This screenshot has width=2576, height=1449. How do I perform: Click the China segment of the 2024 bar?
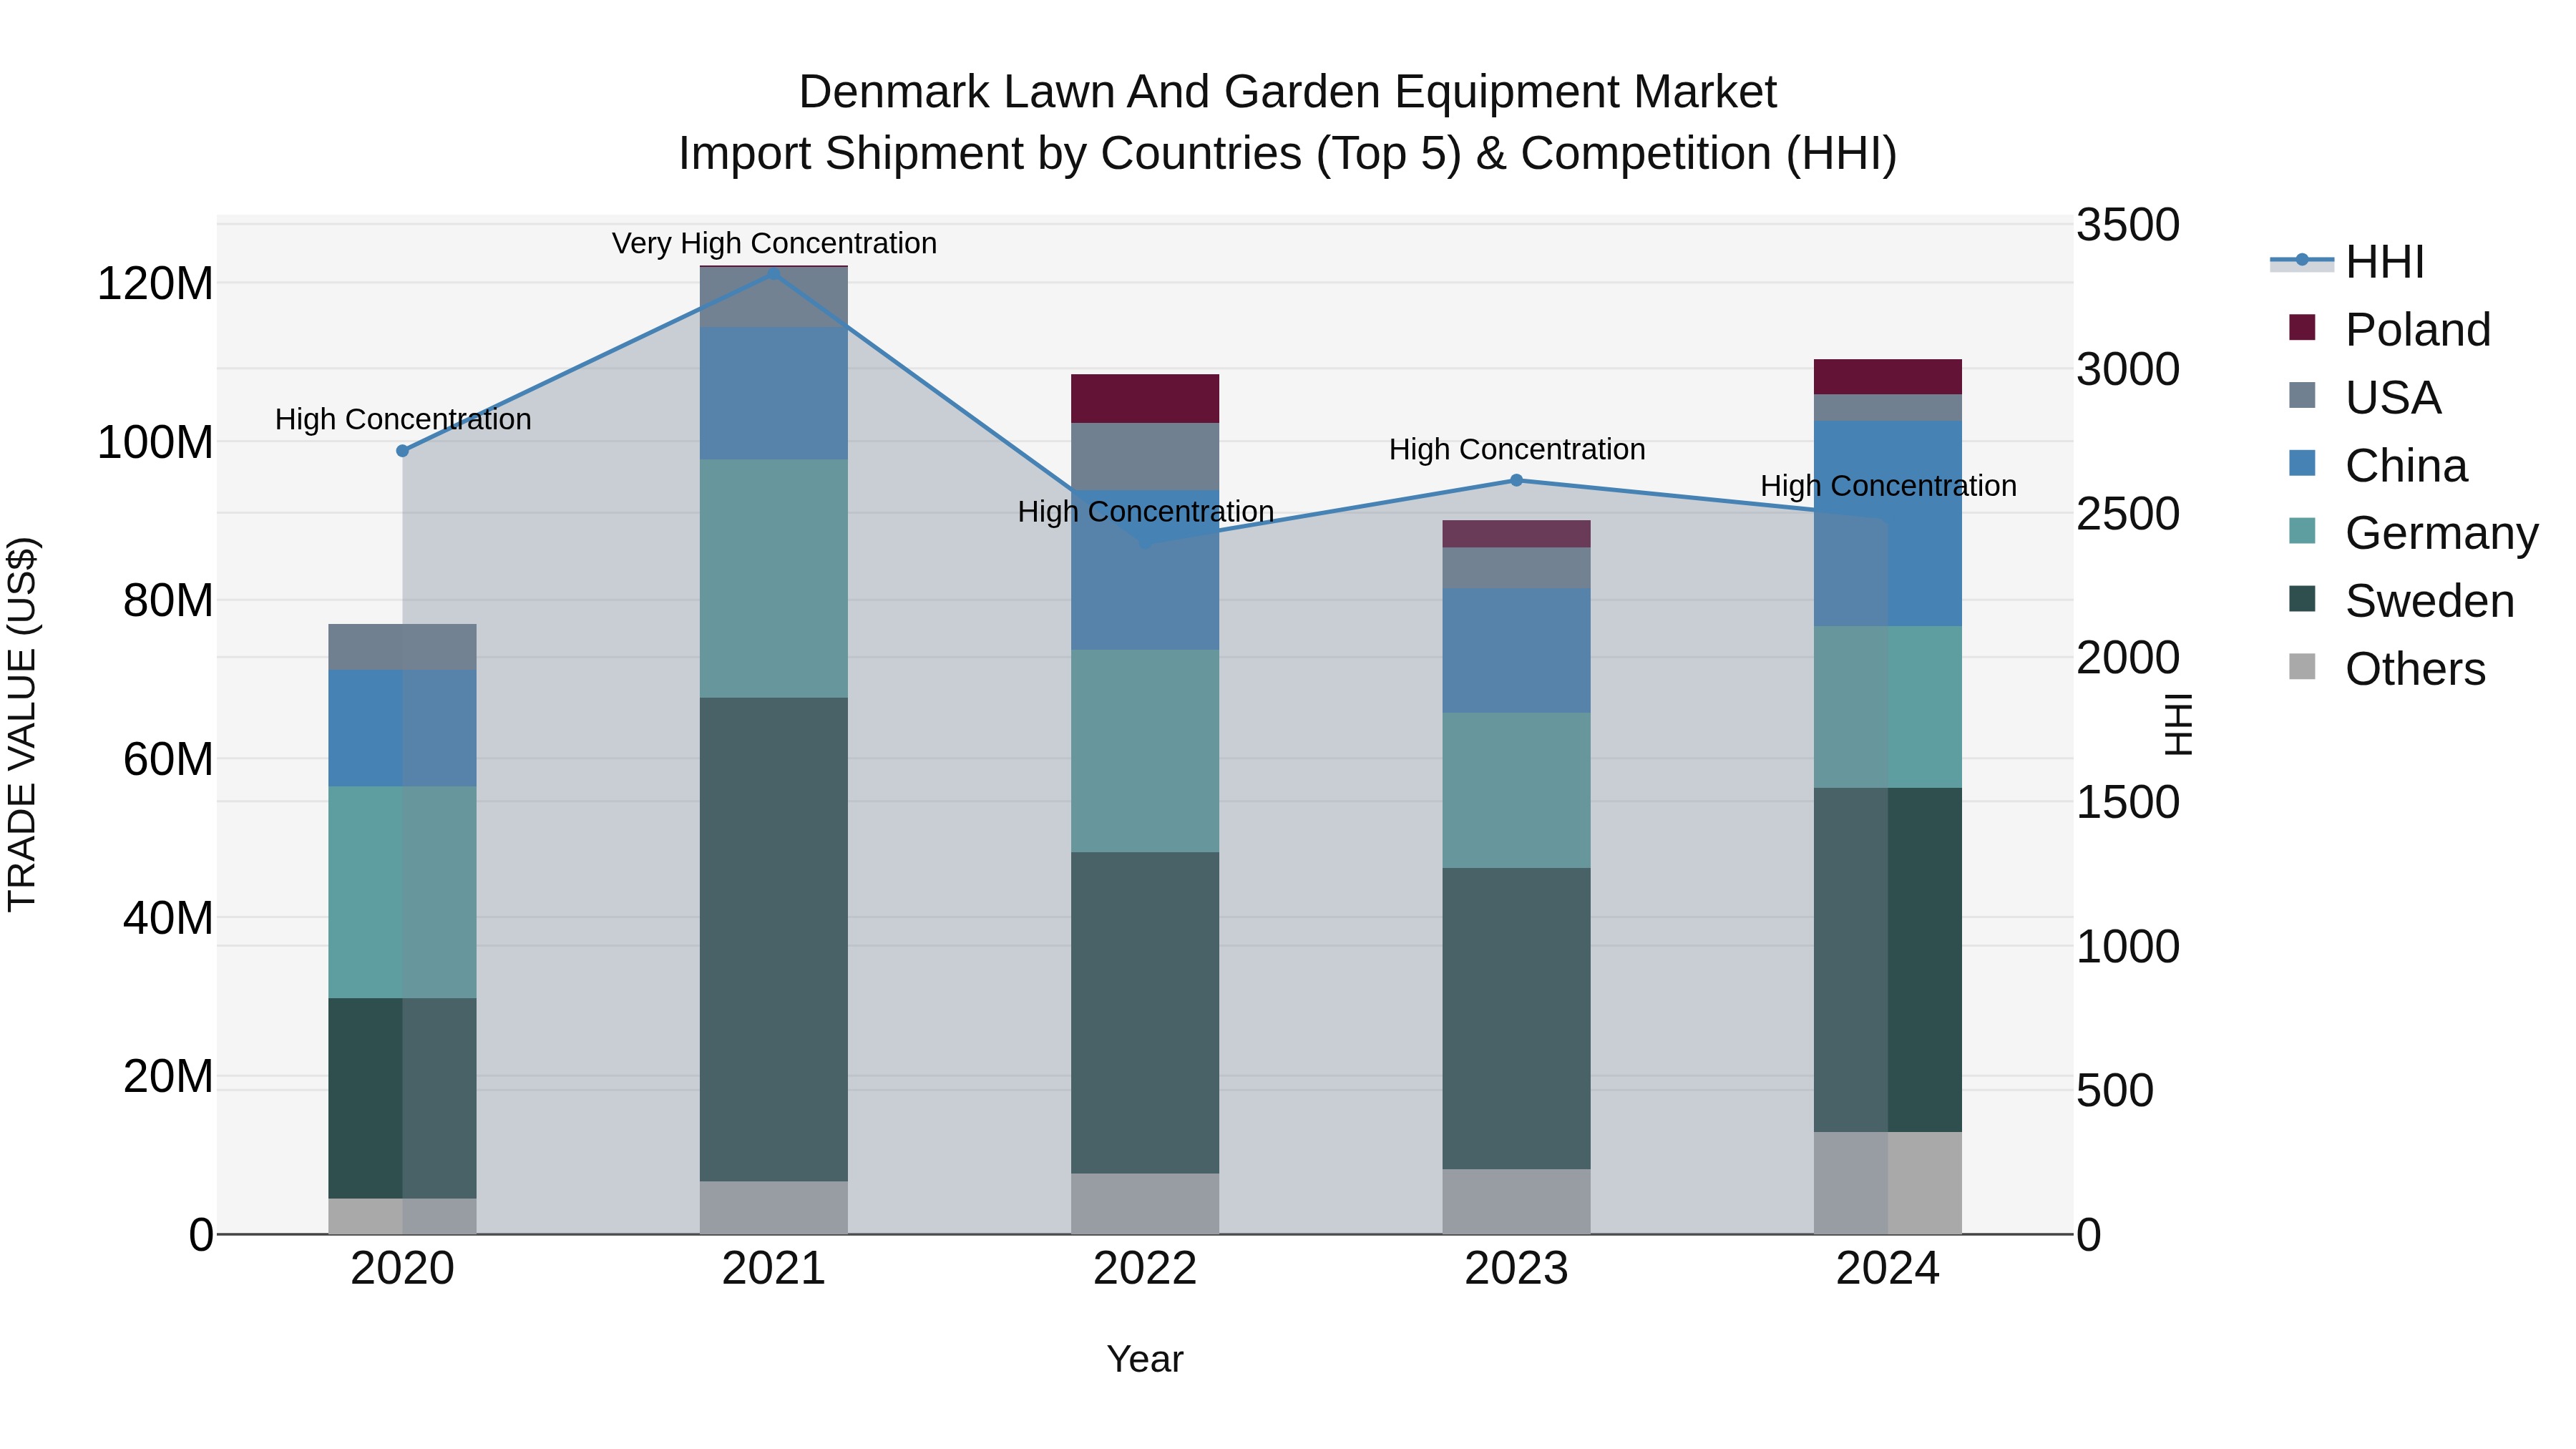click(x=1888, y=524)
